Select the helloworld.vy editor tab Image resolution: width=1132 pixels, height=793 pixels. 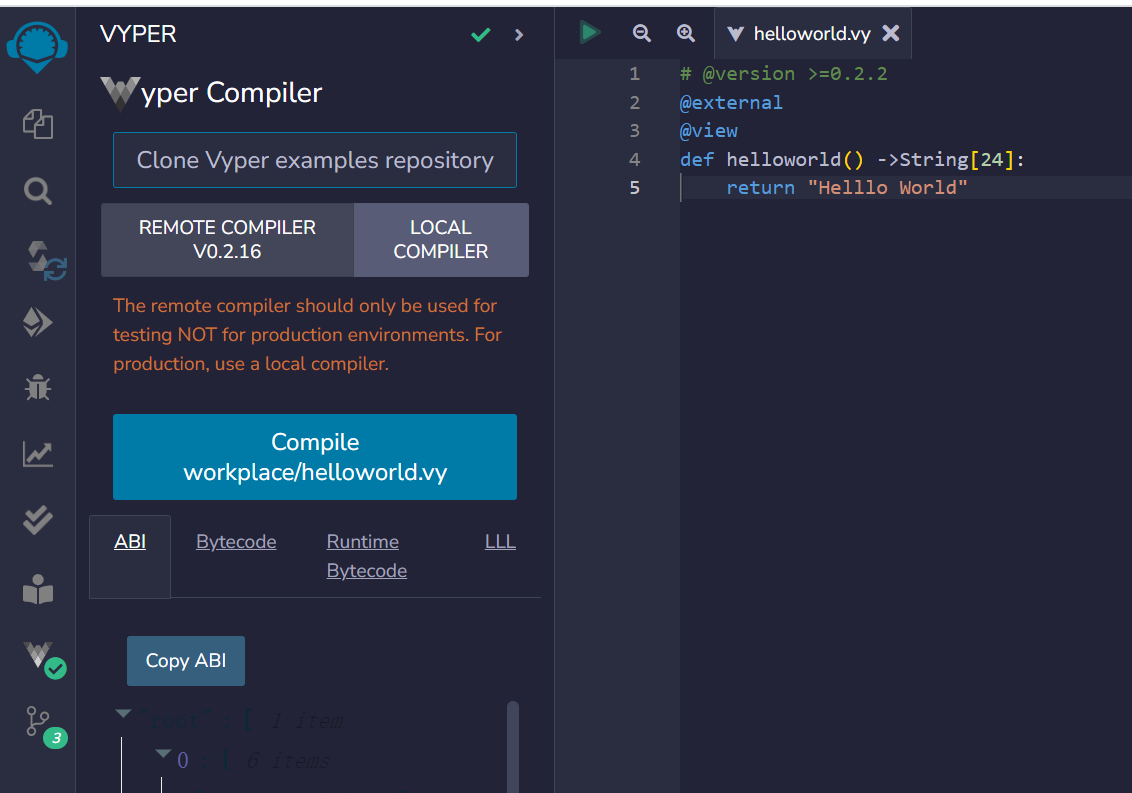pos(811,34)
